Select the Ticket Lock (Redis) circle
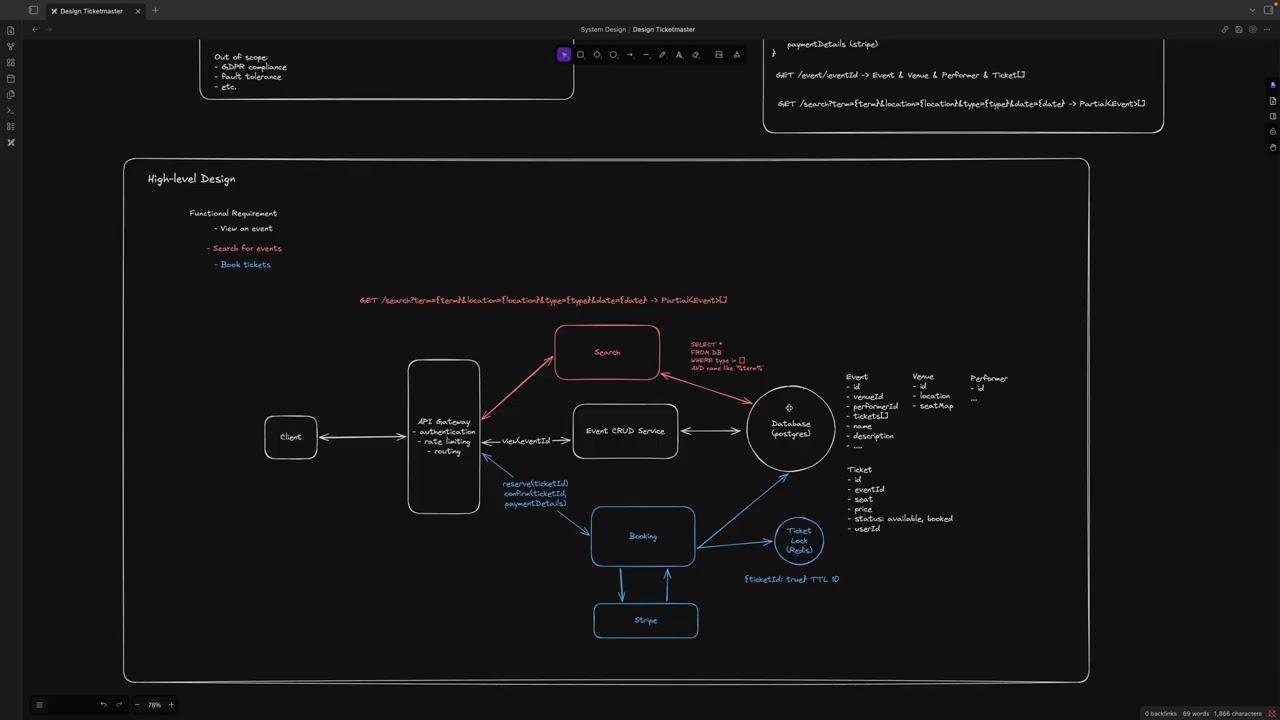This screenshot has height=720, width=1280. (x=799, y=541)
